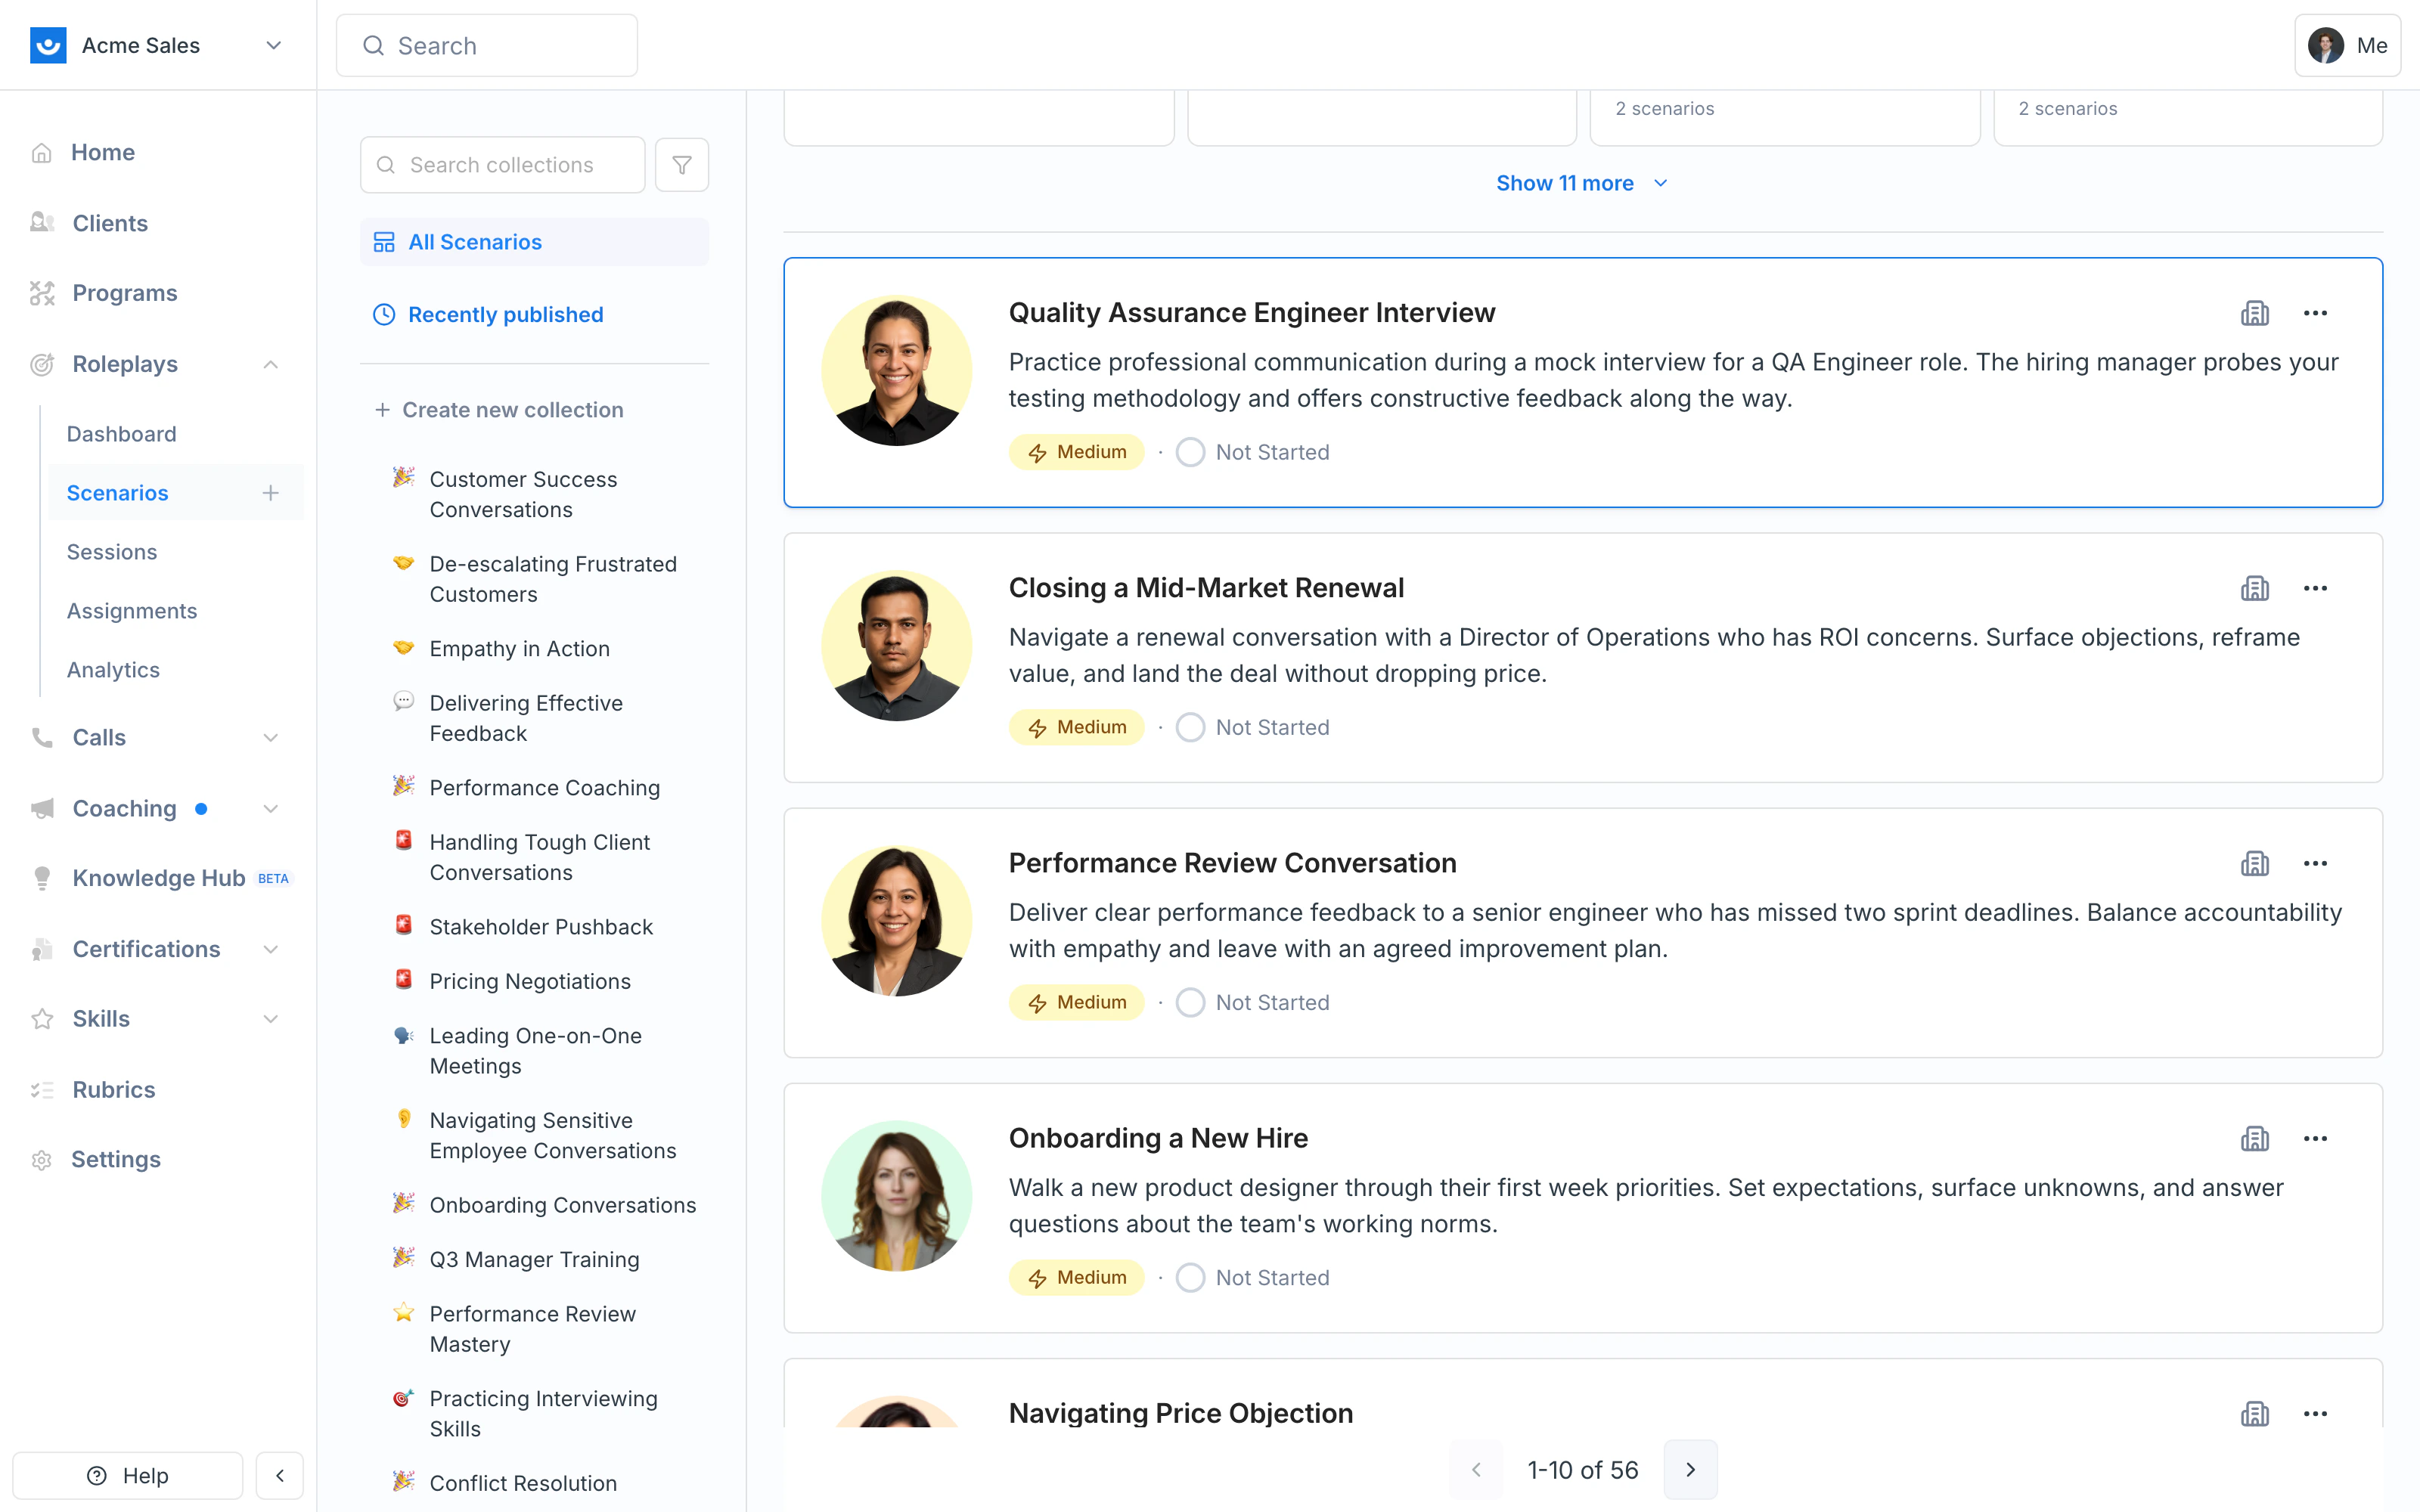Click the Settings gear icon

pyautogui.click(x=42, y=1160)
